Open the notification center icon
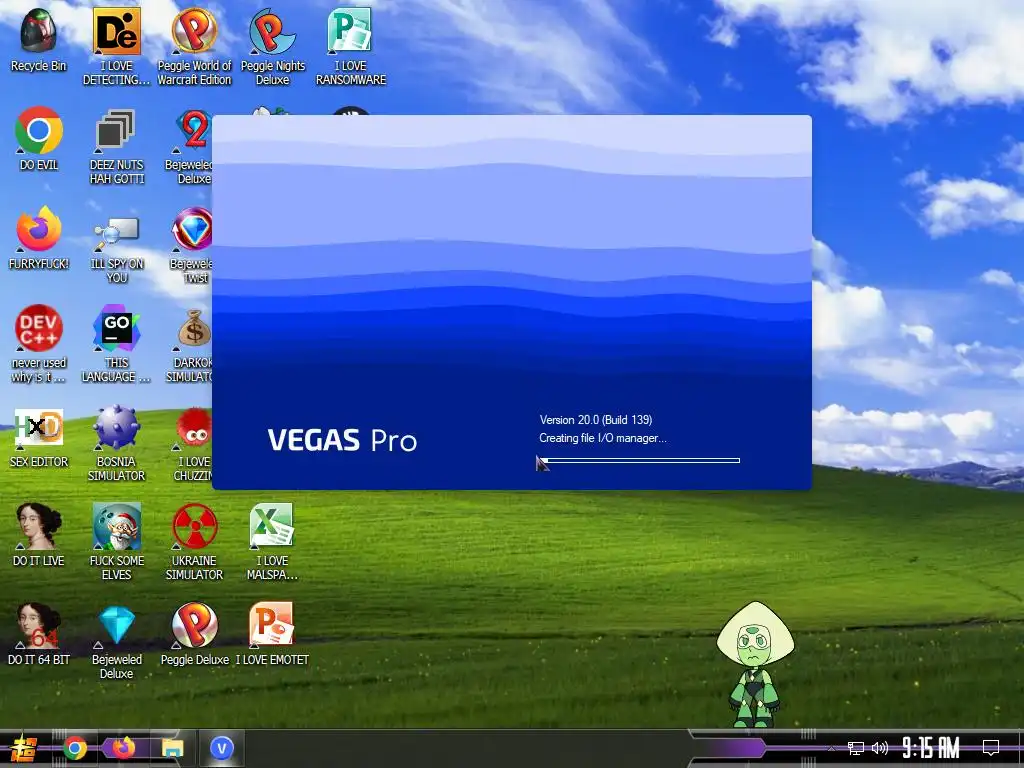1024x768 pixels. pyautogui.click(x=991, y=747)
